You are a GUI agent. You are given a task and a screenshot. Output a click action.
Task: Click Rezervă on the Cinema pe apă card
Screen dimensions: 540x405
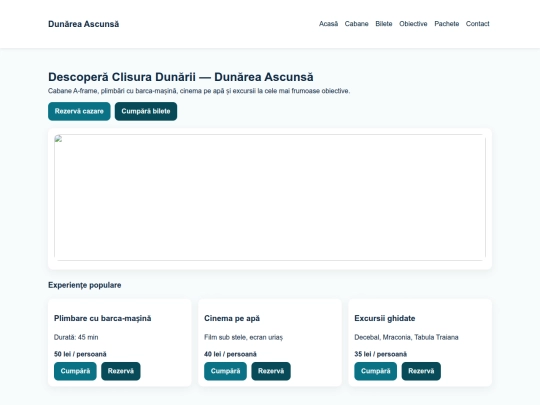[x=271, y=371]
